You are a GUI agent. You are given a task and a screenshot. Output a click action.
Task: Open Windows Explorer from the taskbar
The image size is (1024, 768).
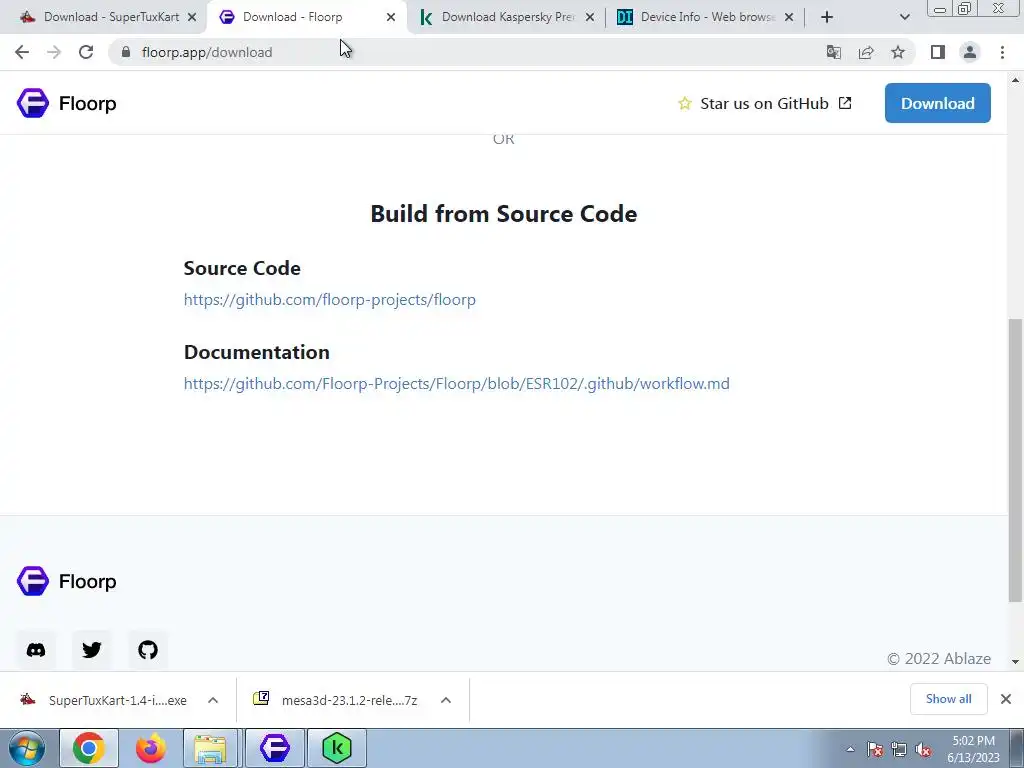coord(211,748)
